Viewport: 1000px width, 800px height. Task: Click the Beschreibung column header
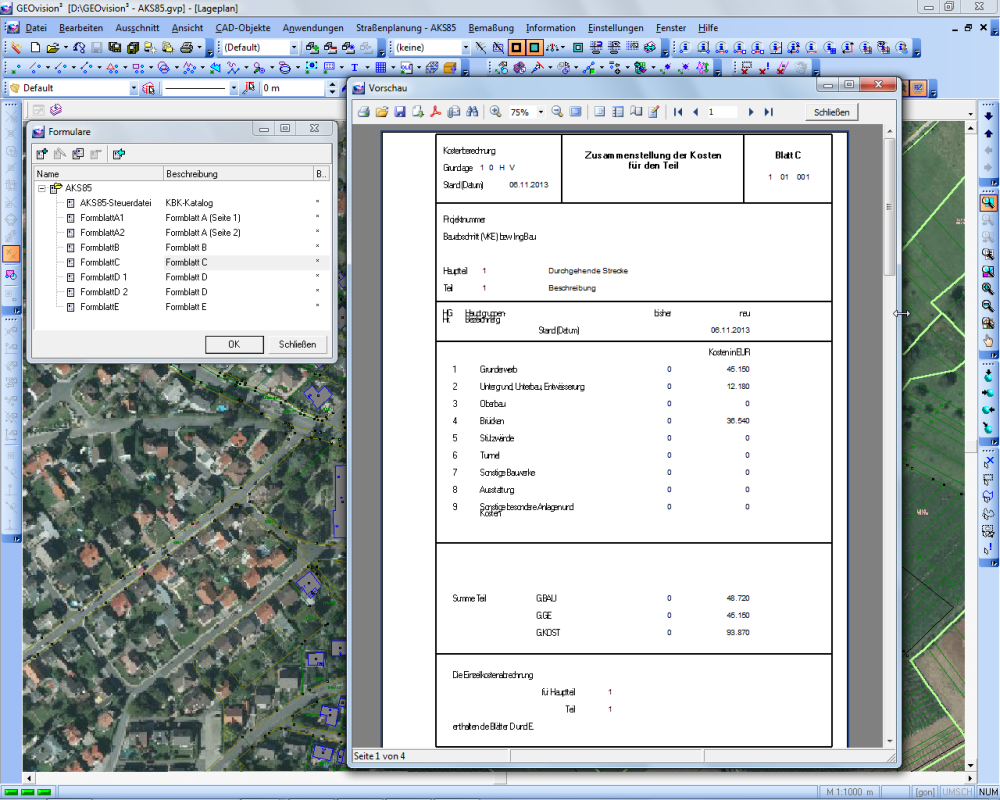coord(237,174)
